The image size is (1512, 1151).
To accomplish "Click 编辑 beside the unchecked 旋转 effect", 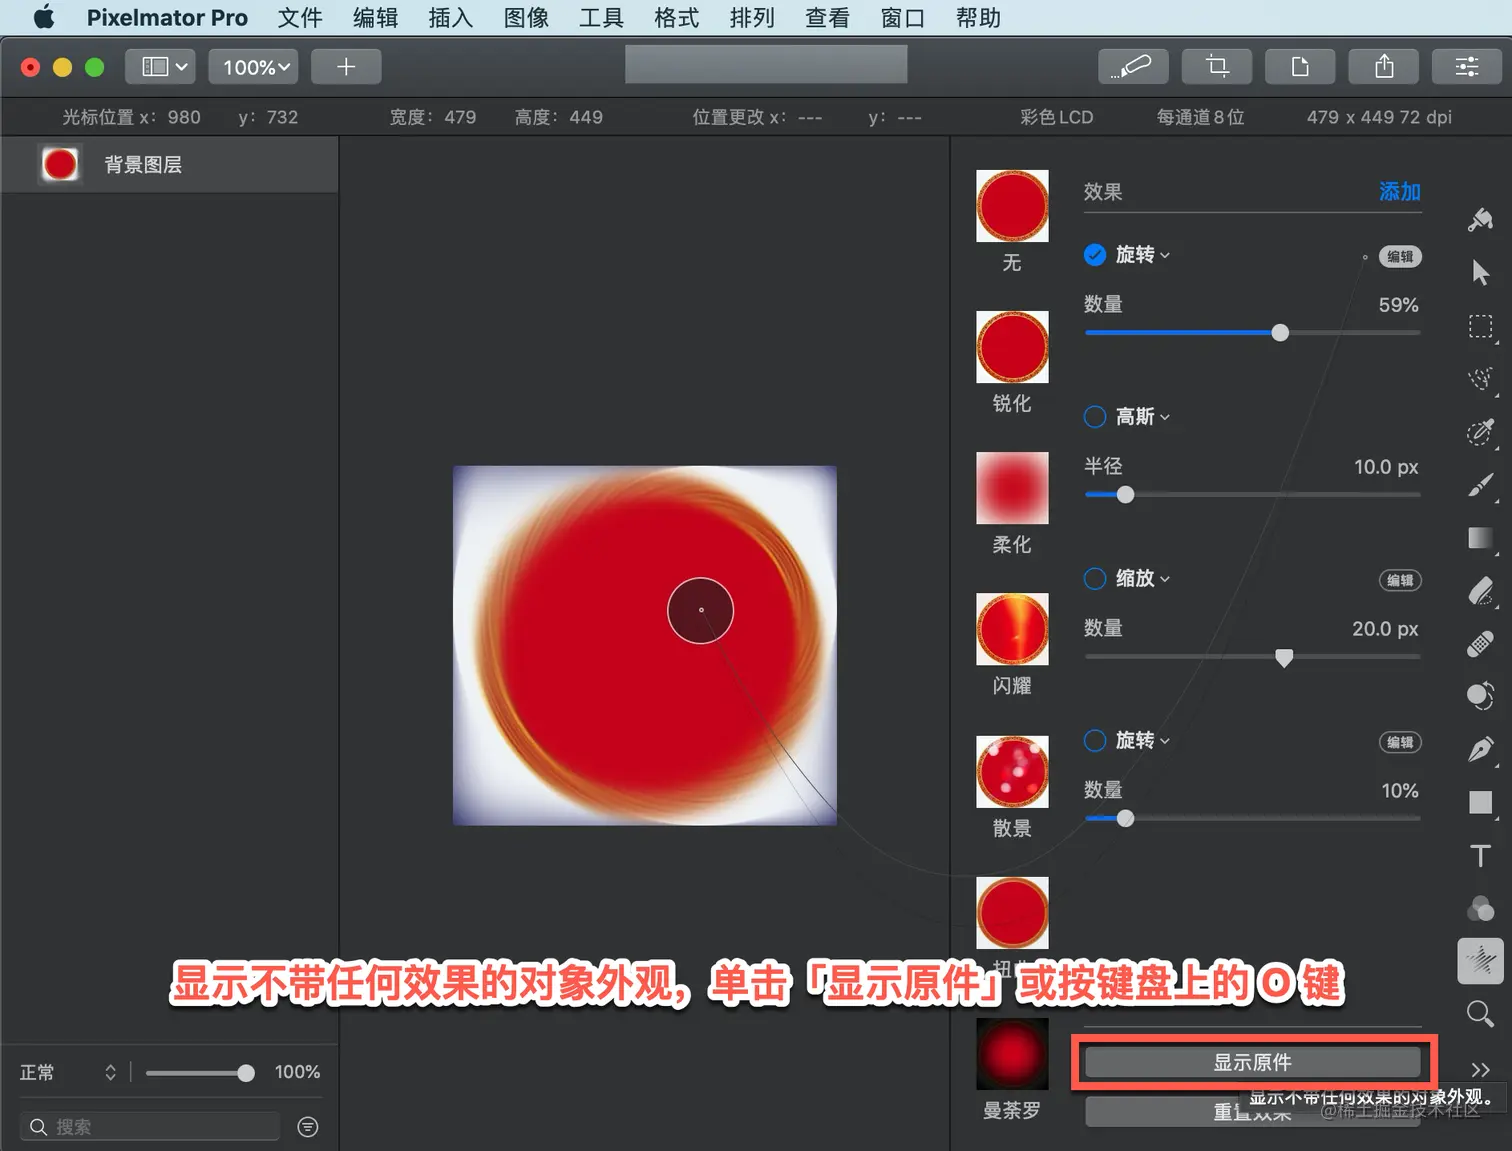I will coord(1400,742).
